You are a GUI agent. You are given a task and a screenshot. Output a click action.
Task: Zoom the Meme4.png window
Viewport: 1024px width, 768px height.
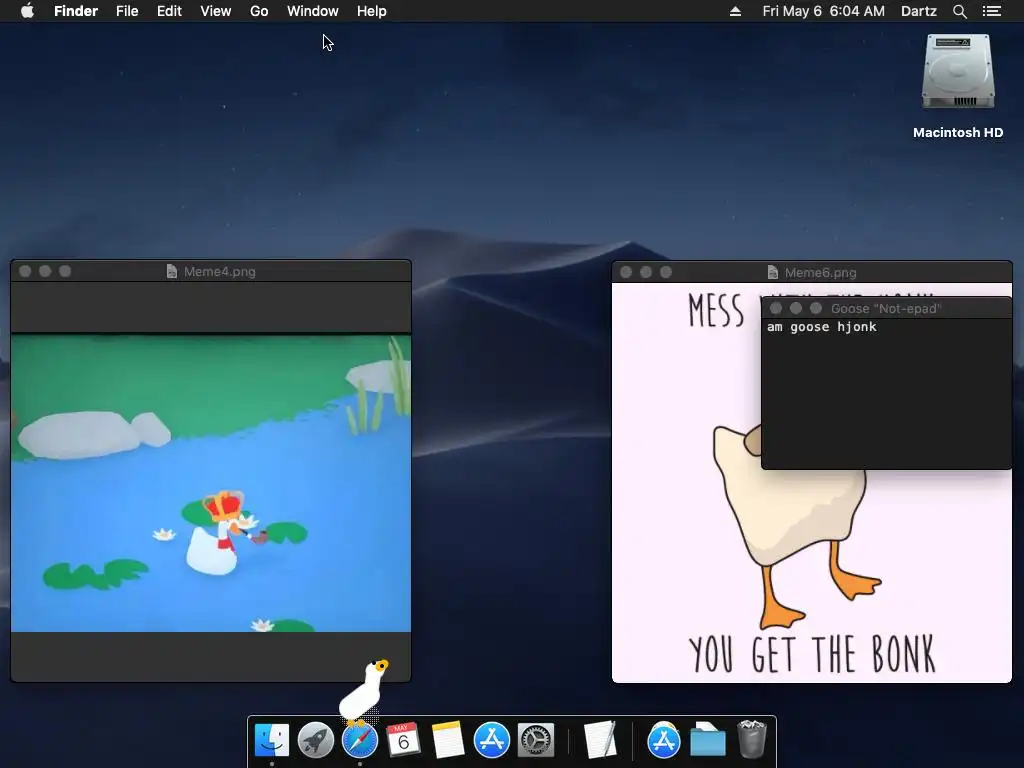pos(65,271)
